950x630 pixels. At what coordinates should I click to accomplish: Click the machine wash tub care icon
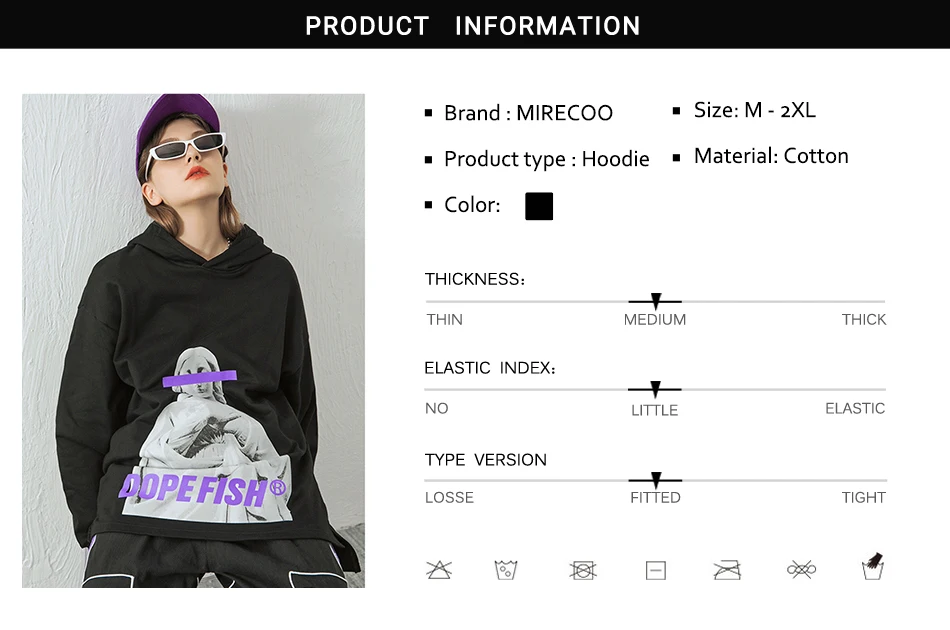[506, 570]
